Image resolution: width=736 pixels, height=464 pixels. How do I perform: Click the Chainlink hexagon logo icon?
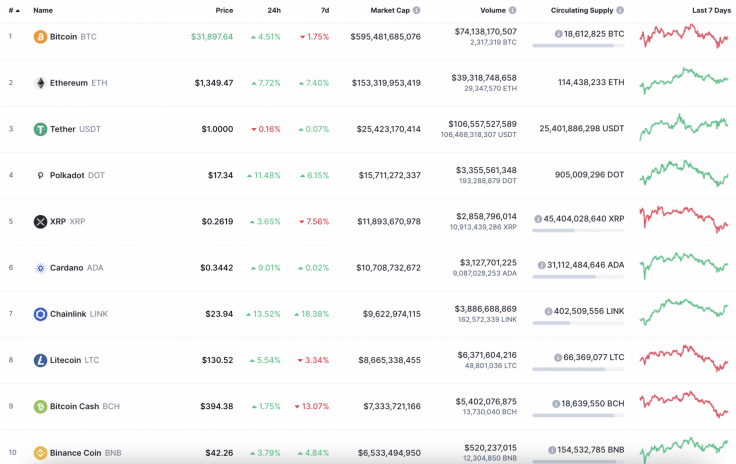40,314
